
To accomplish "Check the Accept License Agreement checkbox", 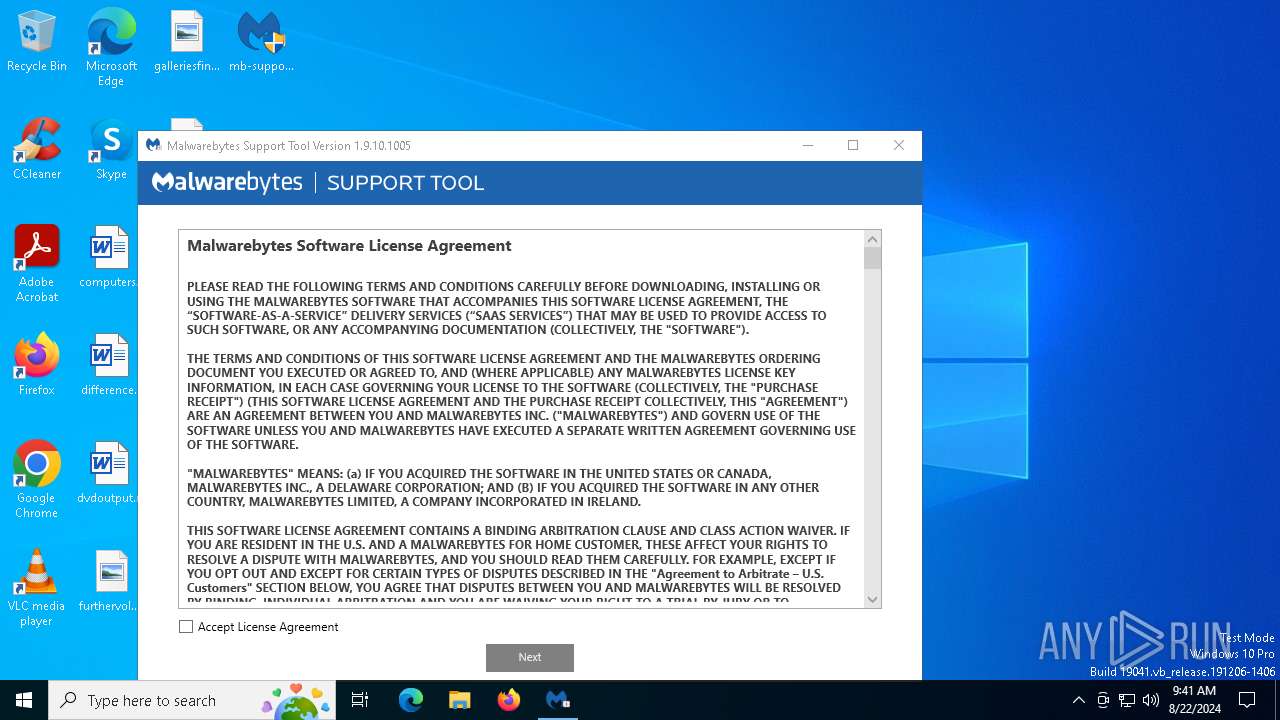I will tap(186, 627).
